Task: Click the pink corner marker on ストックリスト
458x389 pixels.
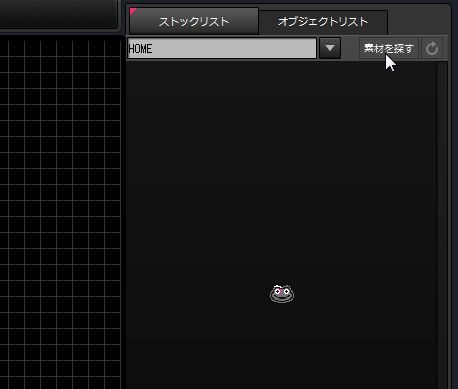Action: [x=133, y=12]
